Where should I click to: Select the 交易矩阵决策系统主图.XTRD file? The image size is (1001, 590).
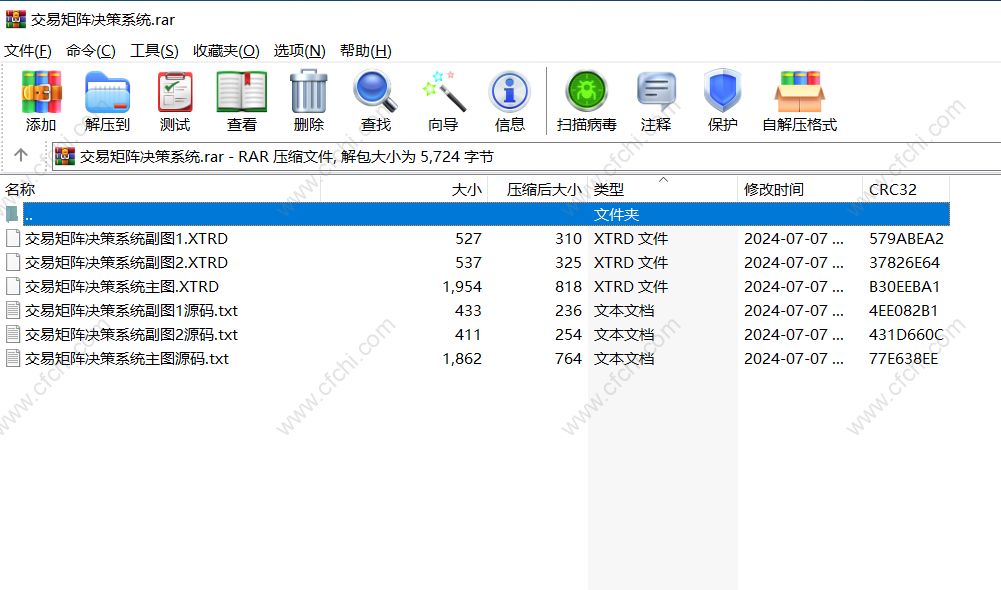pyautogui.click(x=122, y=286)
